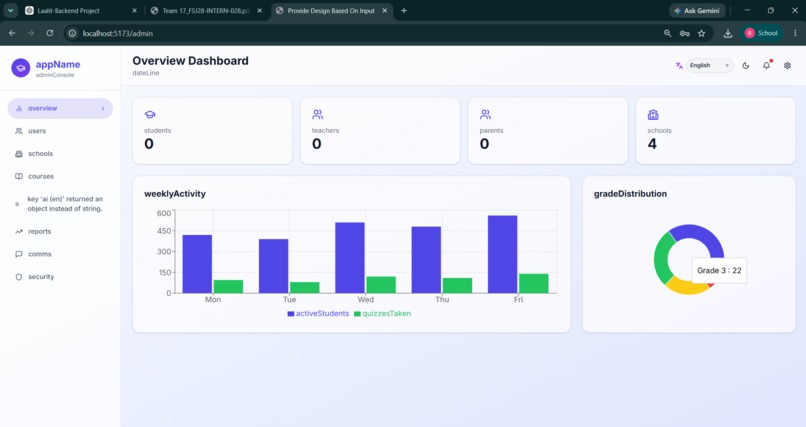This screenshot has width=806, height=427.
Task: Open the comms sidebar item
Action: coord(60,254)
